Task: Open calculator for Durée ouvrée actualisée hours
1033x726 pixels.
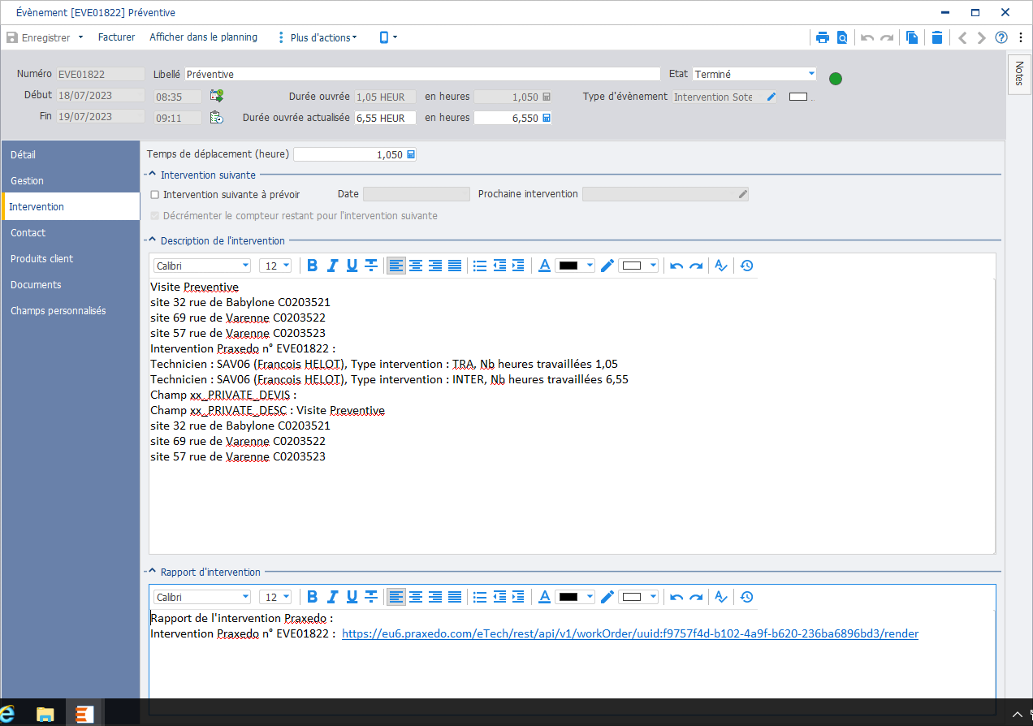Action: pyautogui.click(x=546, y=118)
